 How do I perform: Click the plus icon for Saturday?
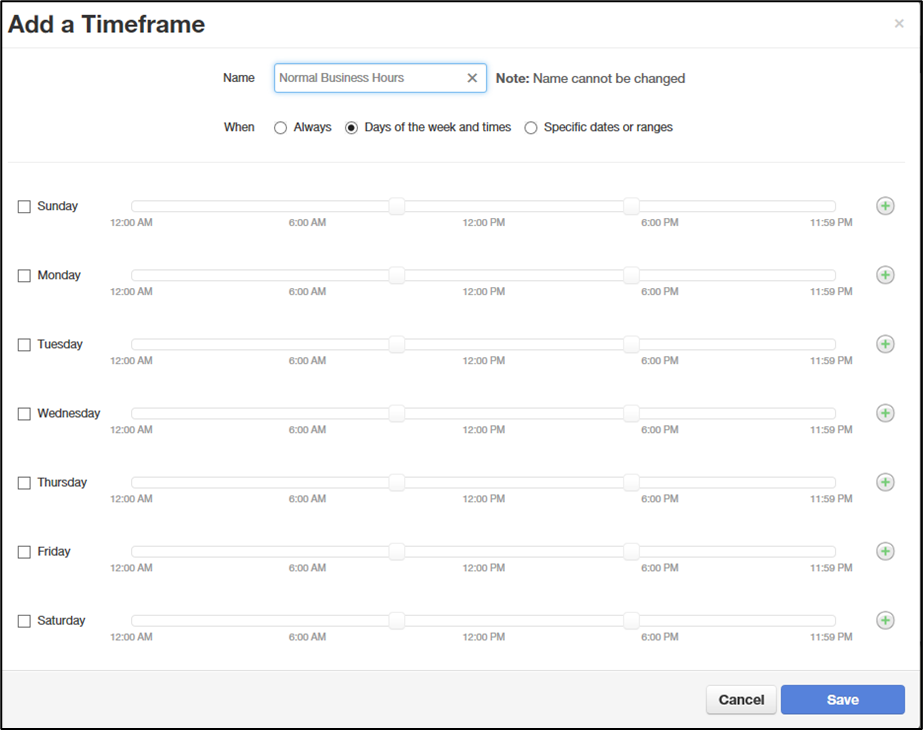coord(885,620)
